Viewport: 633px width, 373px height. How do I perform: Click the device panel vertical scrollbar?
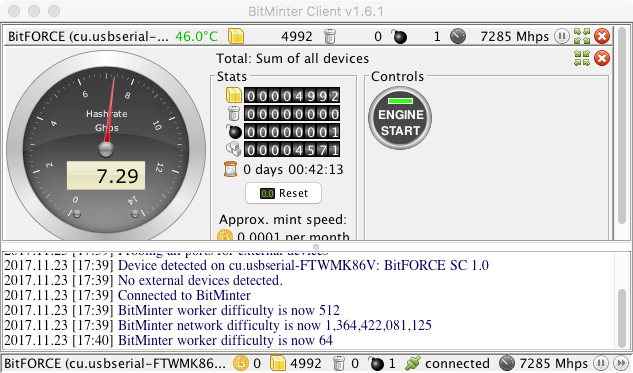(x=622, y=125)
